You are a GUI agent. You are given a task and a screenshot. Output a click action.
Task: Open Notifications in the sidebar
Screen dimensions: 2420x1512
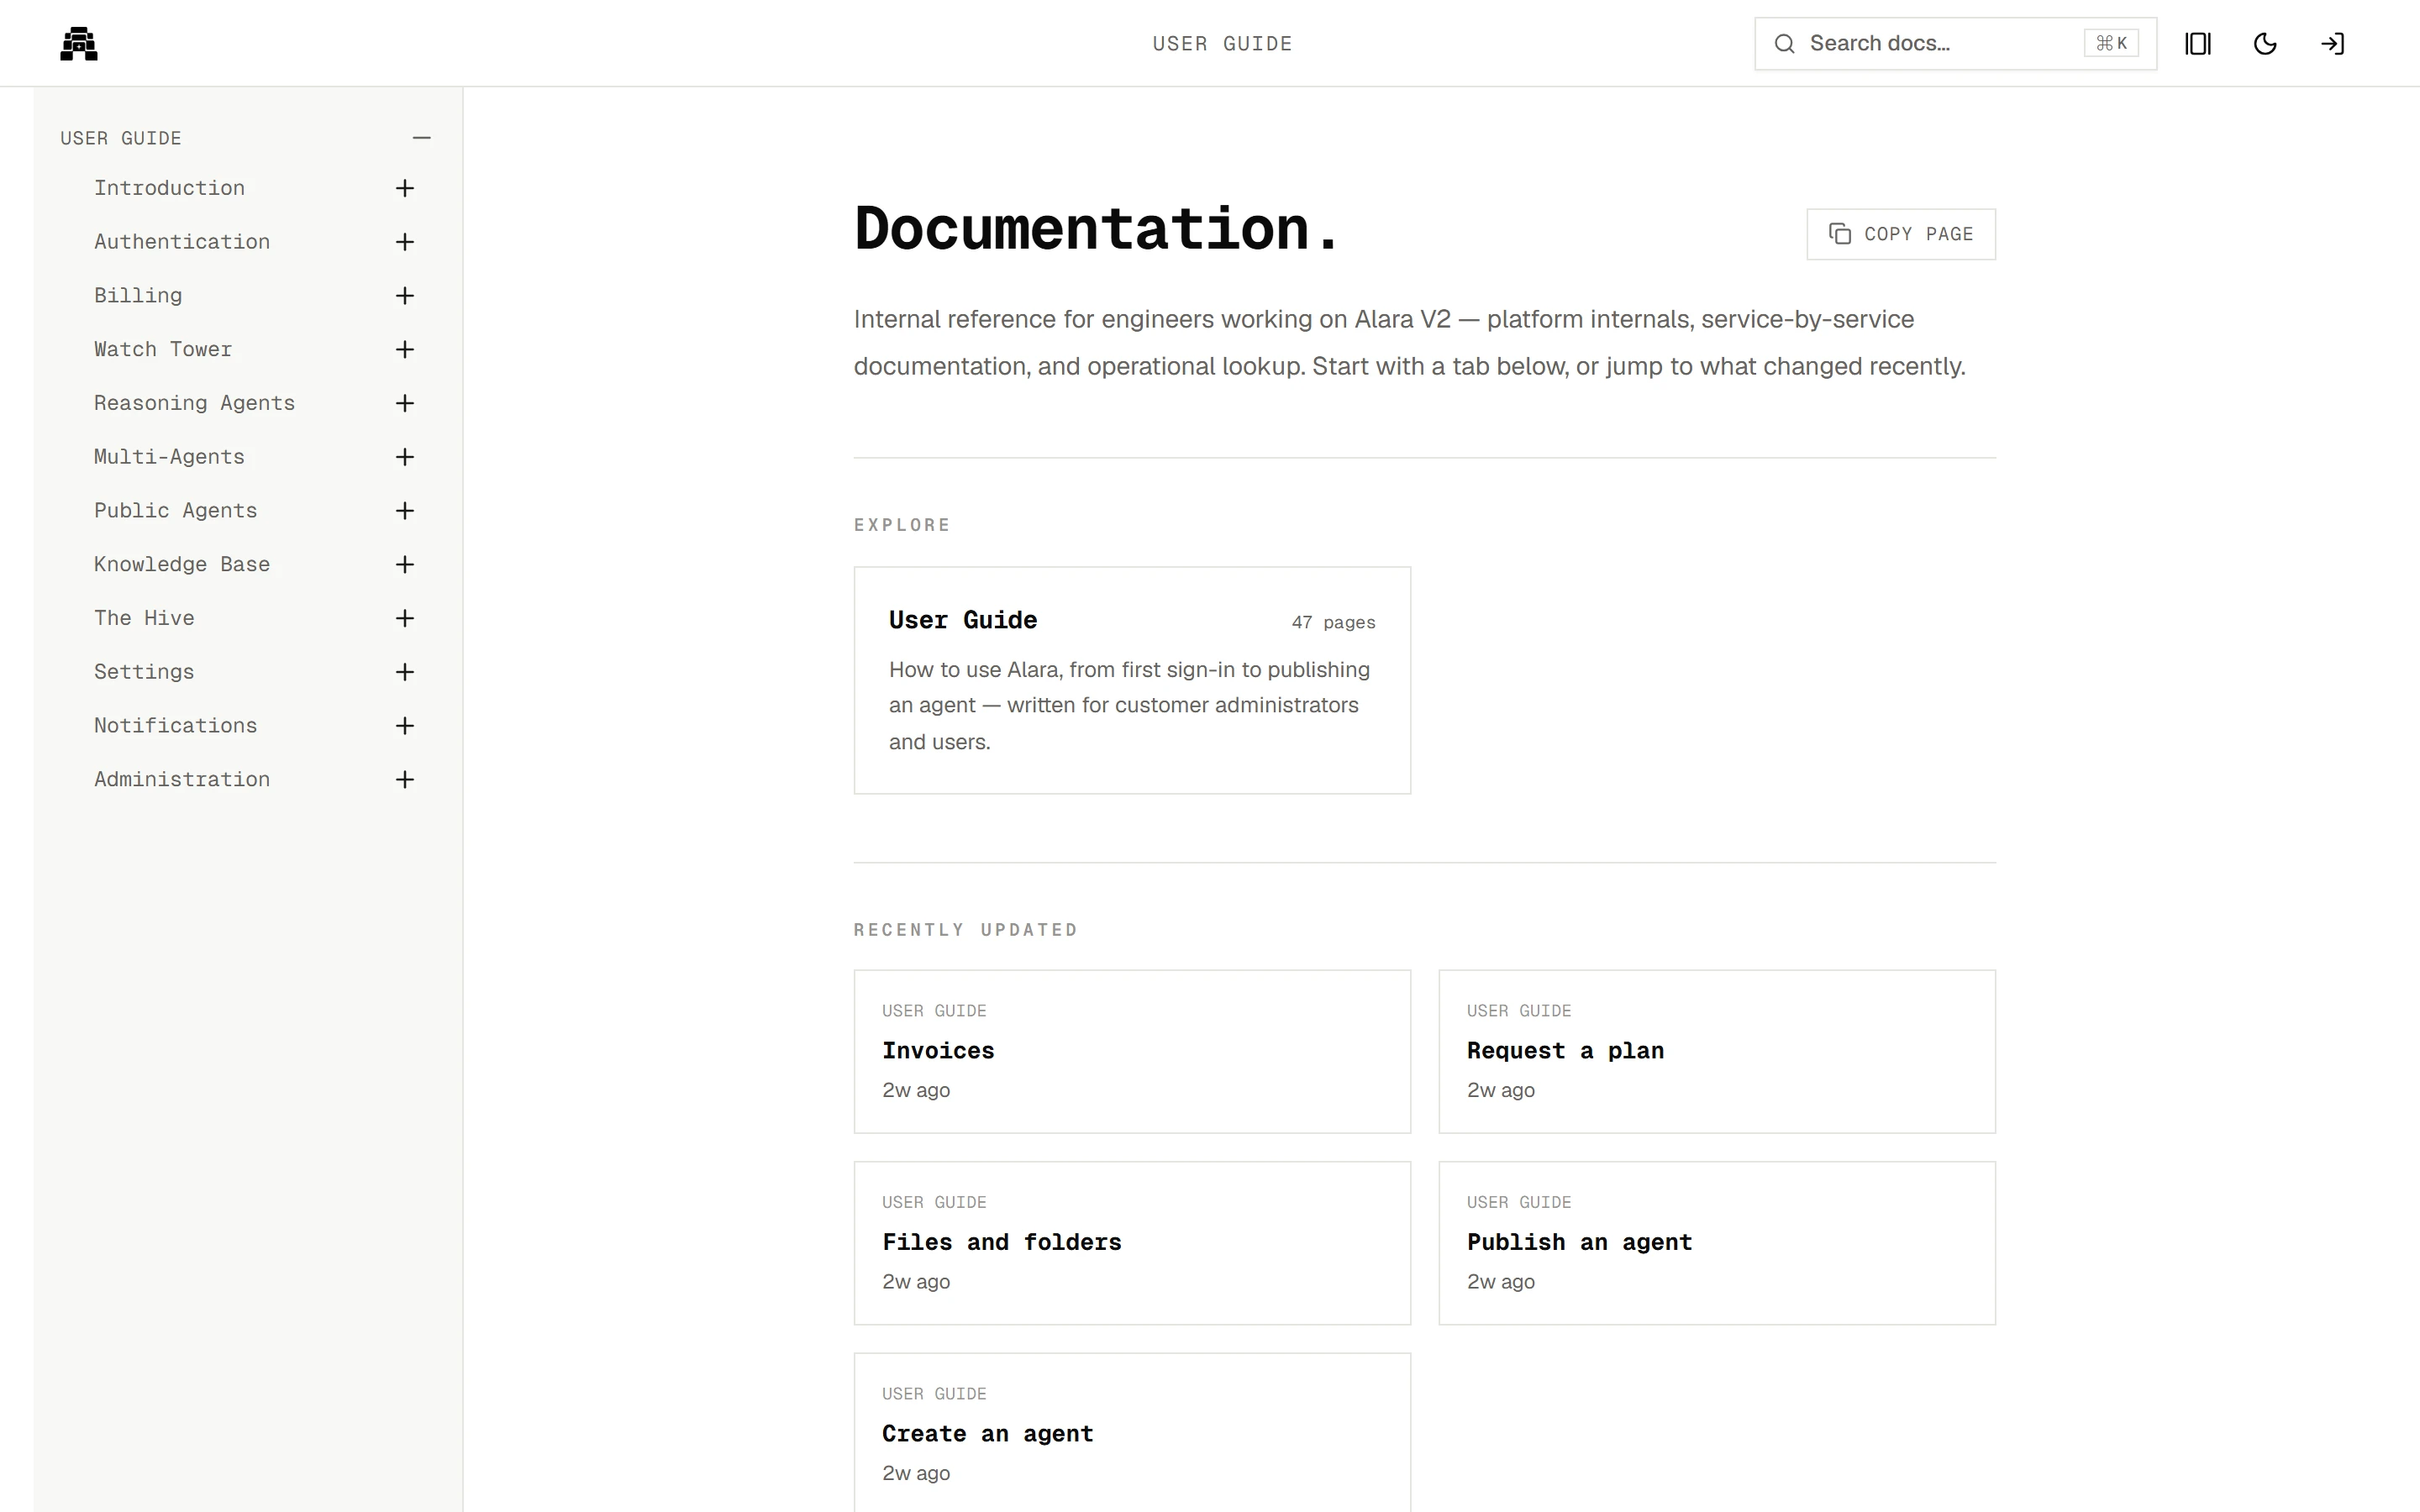(x=175, y=726)
